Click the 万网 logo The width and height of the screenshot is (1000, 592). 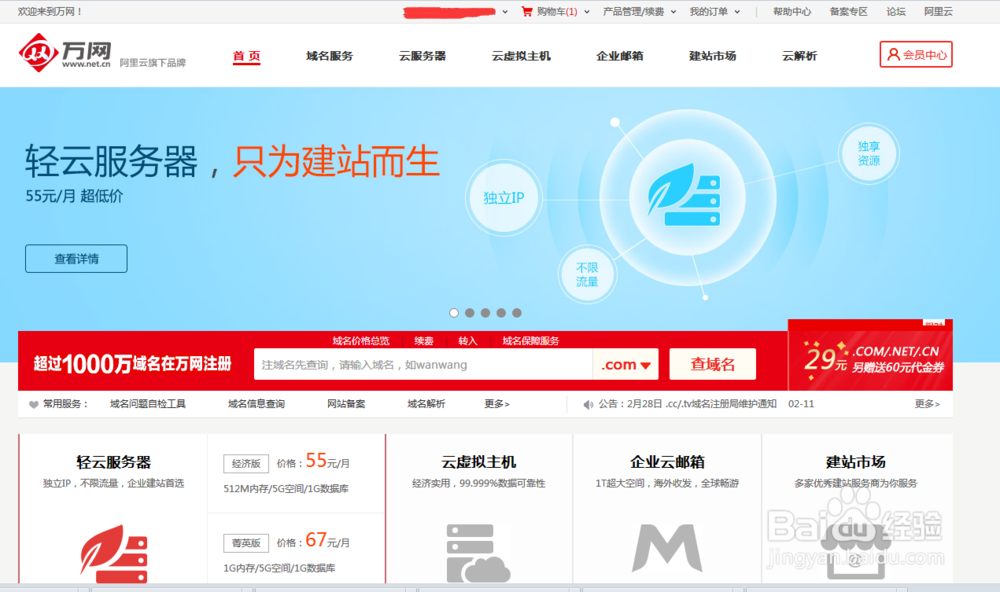pyautogui.click(x=64, y=52)
